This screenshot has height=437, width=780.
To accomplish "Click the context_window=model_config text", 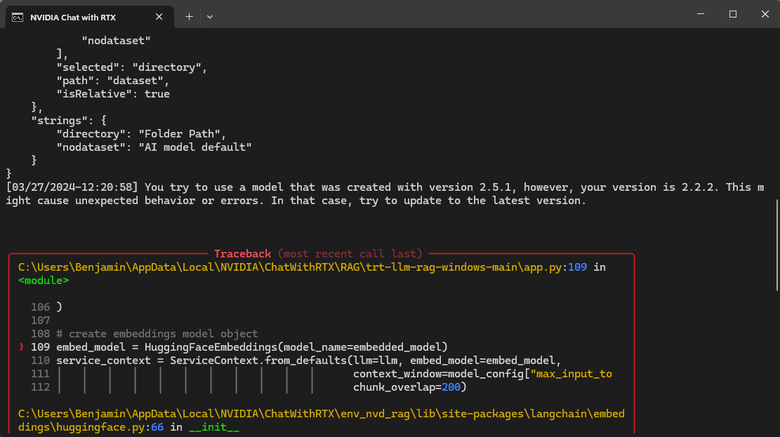I will click(483, 374).
